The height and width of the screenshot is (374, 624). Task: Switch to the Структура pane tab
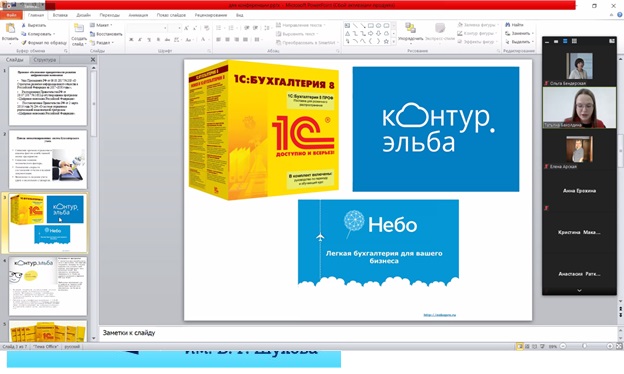tap(45, 60)
